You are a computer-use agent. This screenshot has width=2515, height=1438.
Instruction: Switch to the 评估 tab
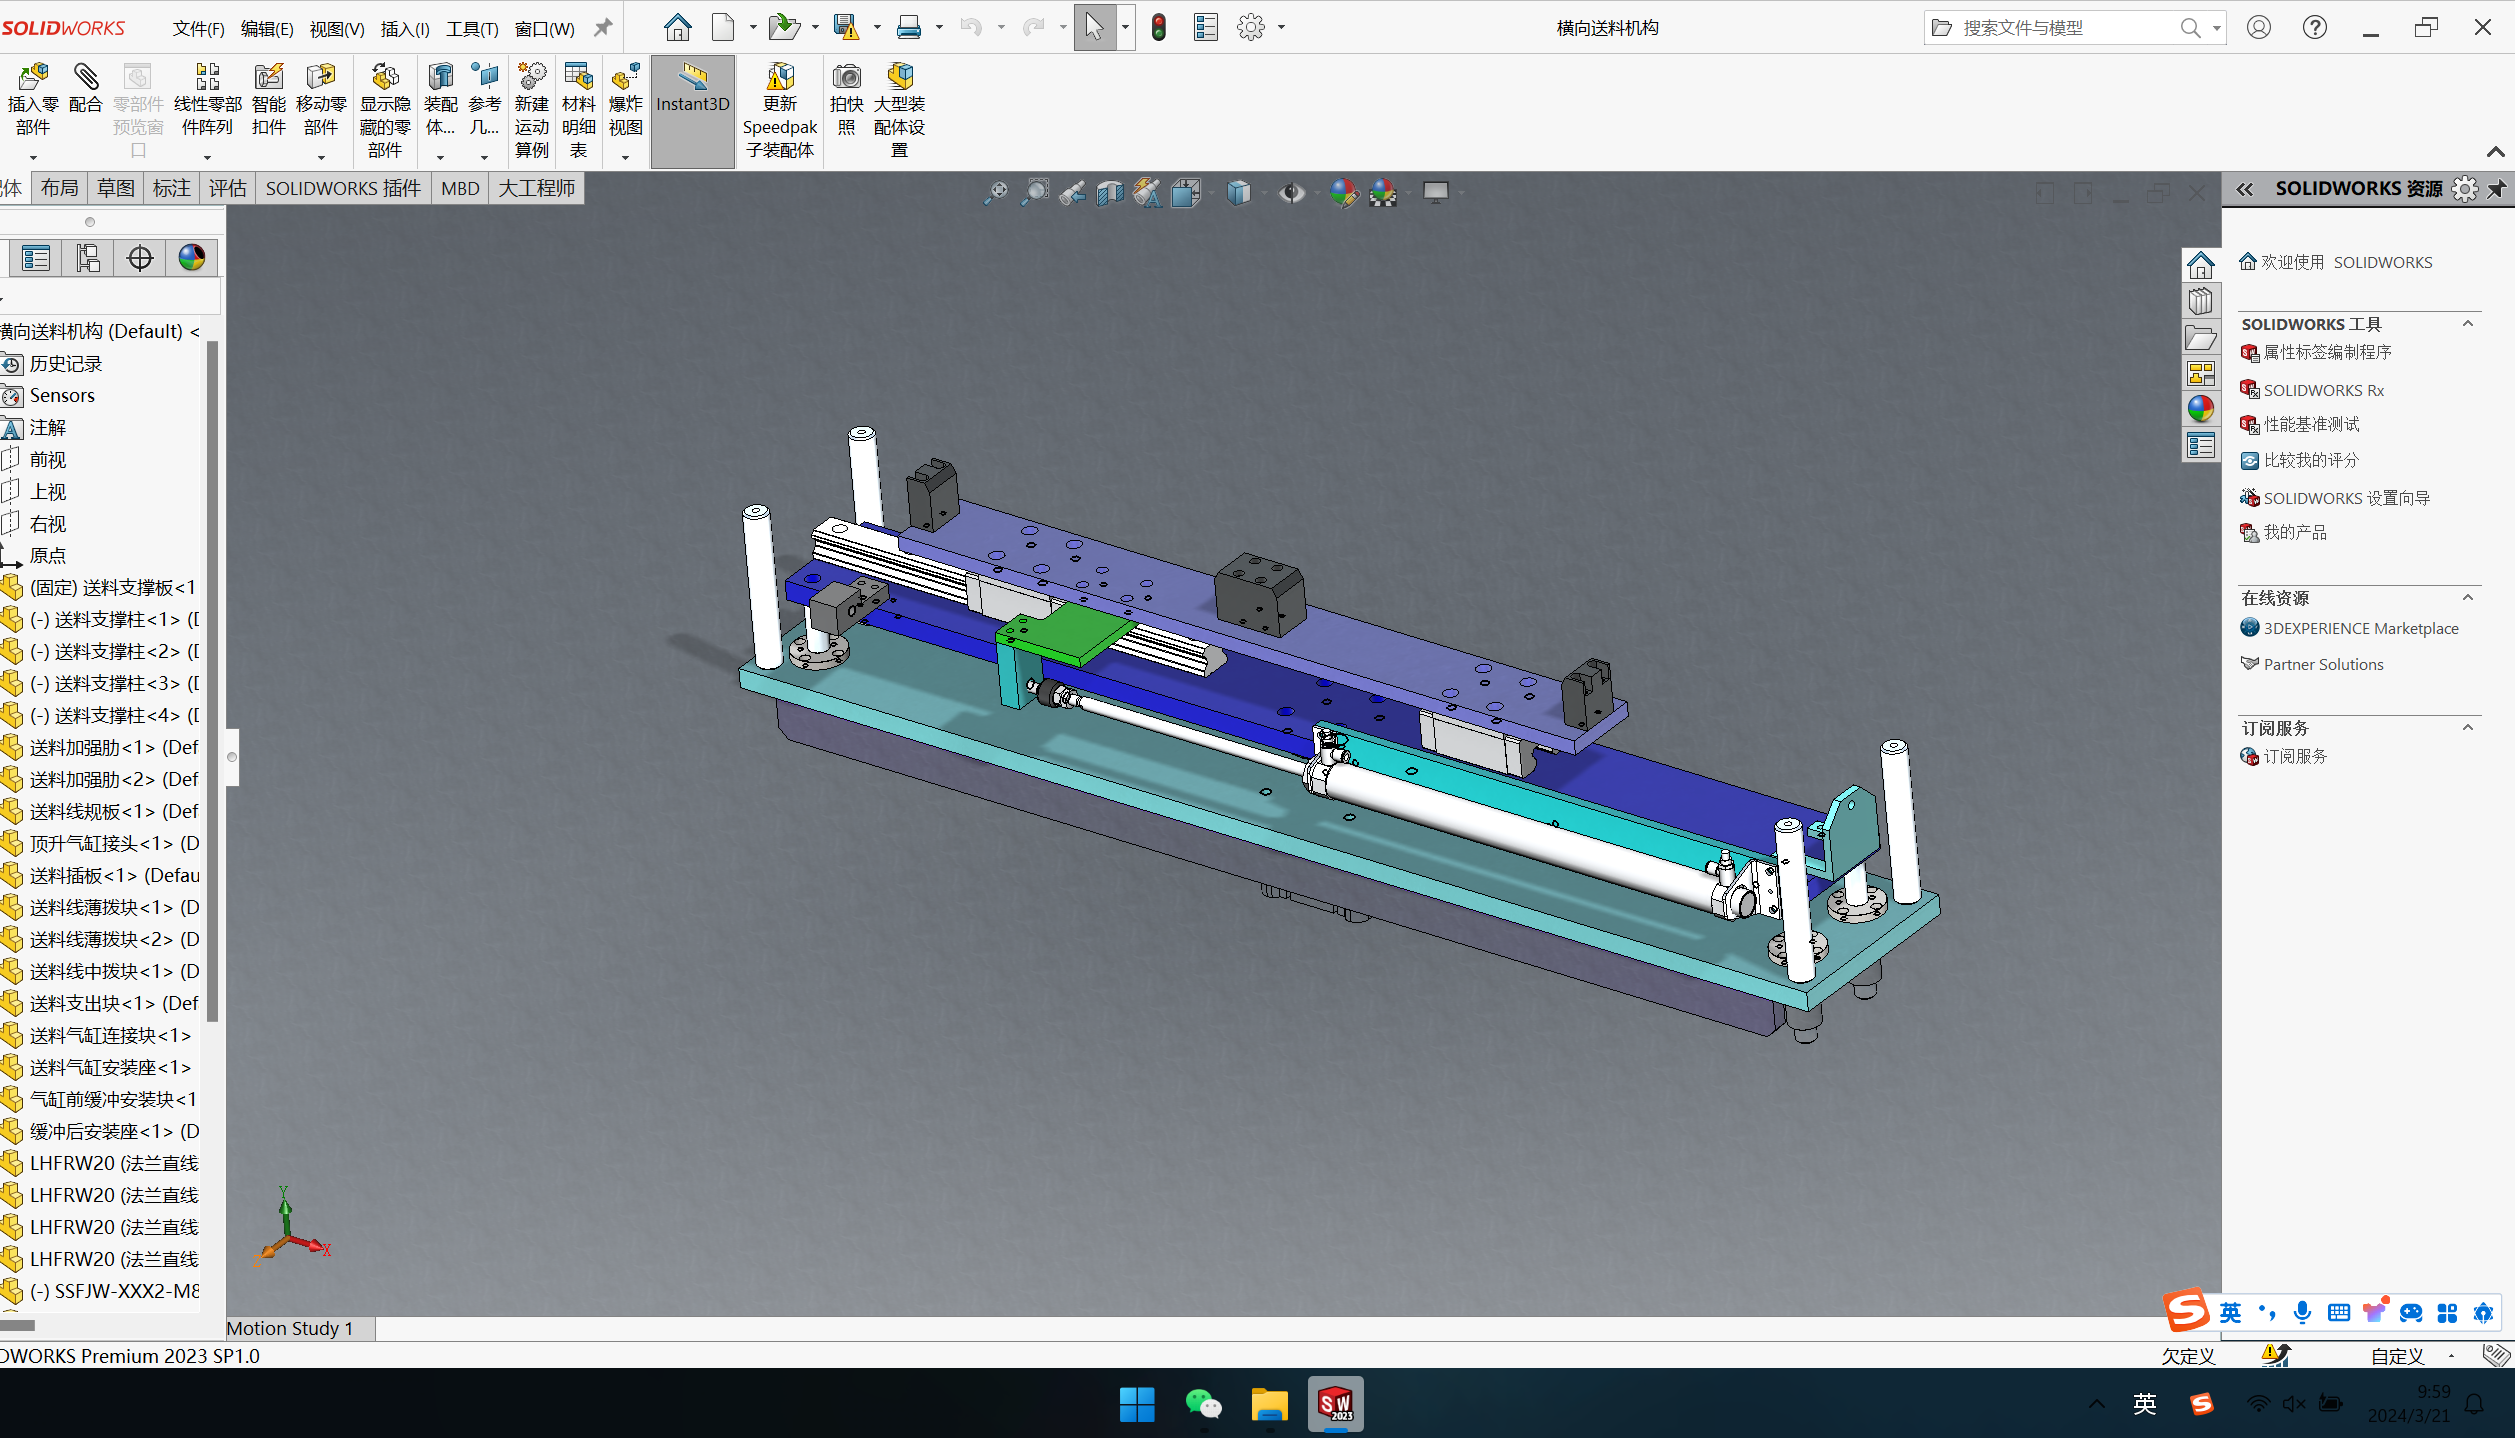click(x=227, y=188)
